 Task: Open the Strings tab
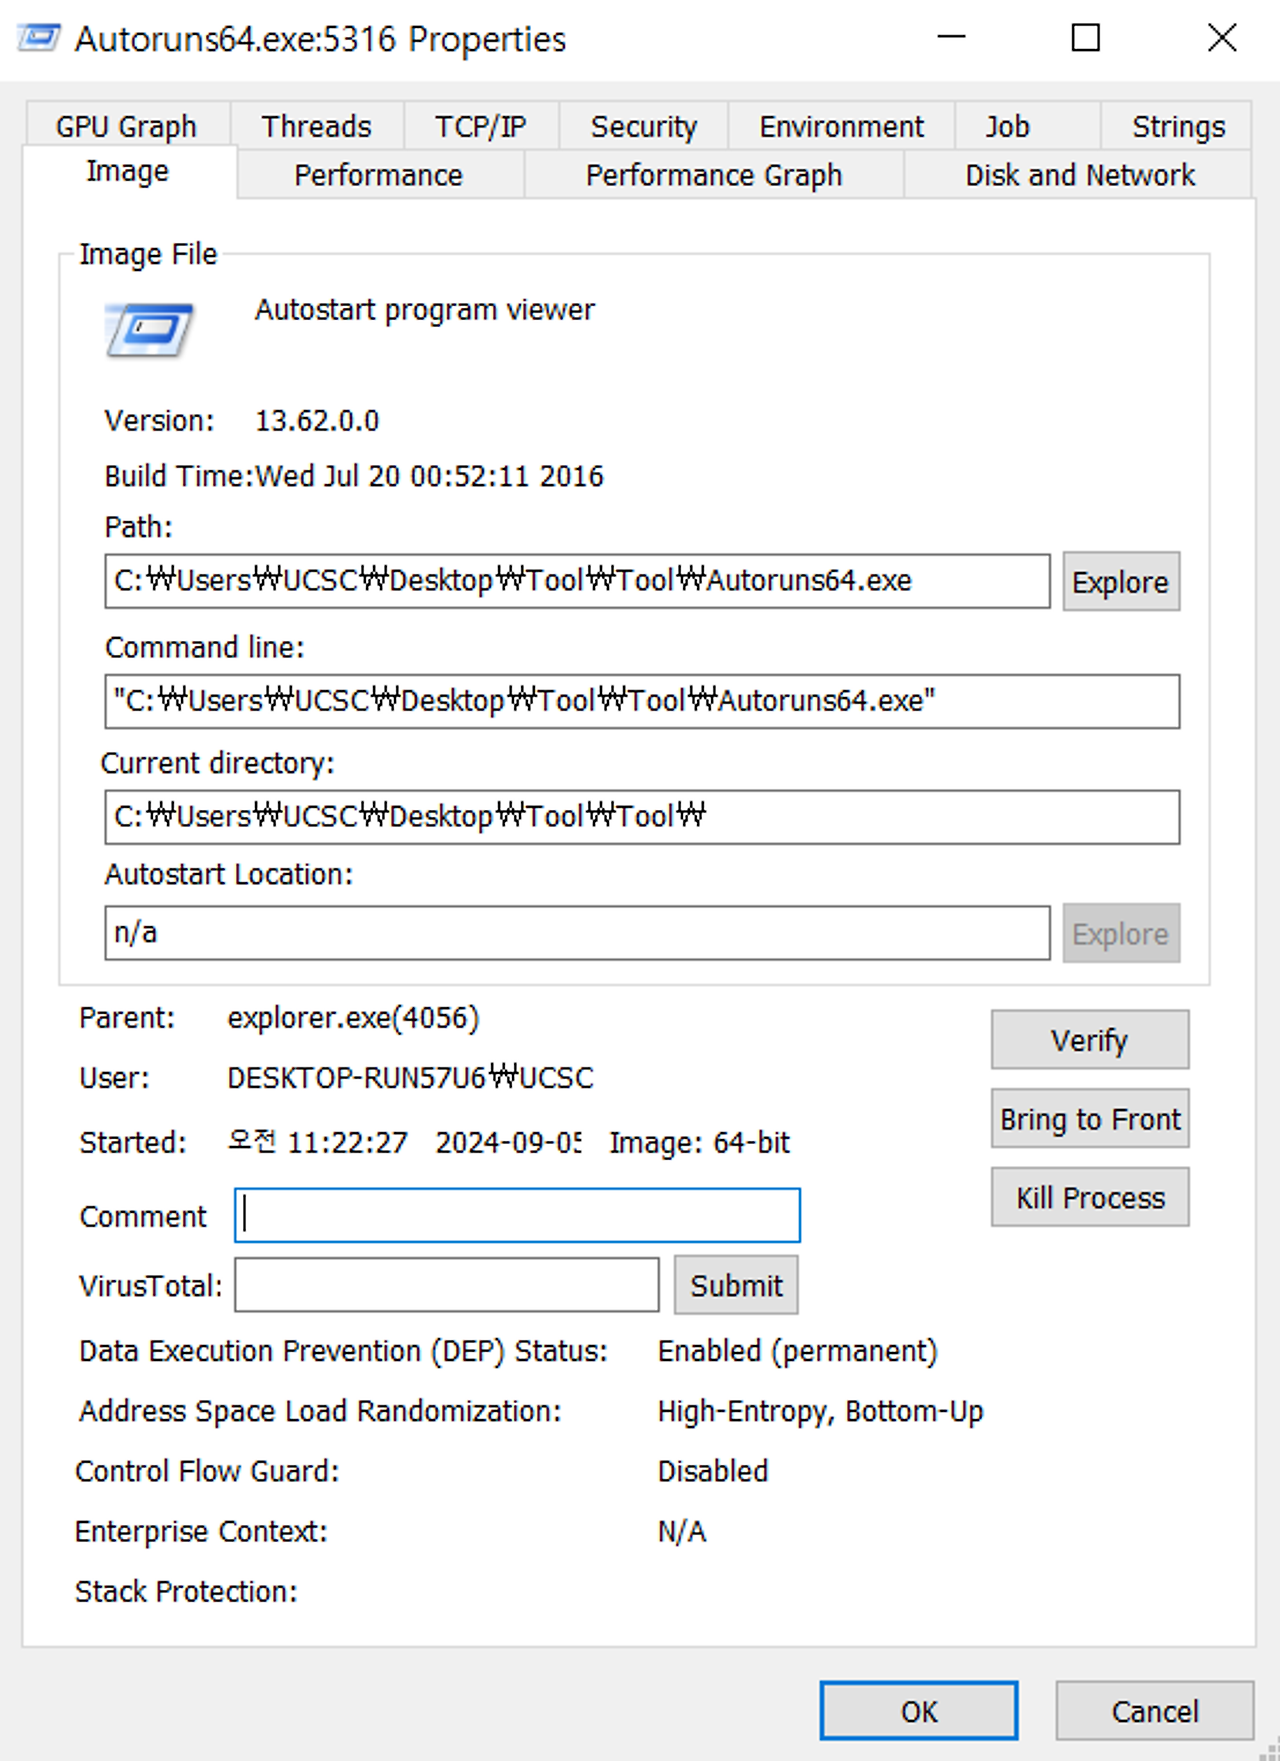click(1178, 127)
